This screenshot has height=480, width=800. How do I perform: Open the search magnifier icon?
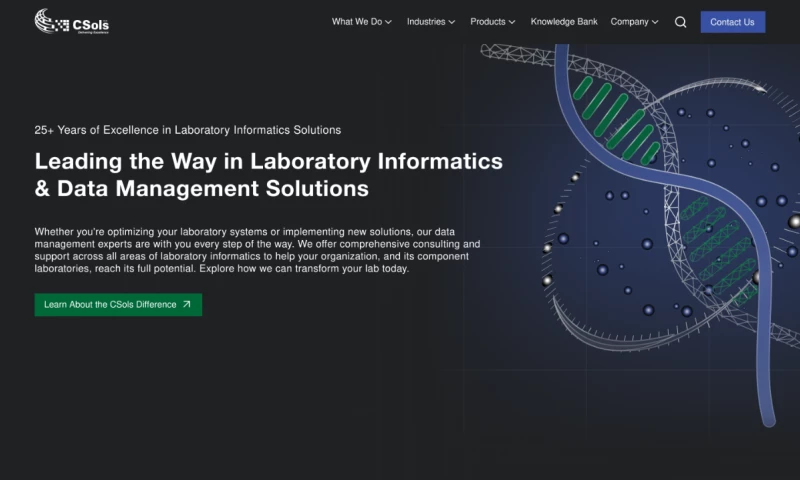(x=680, y=22)
